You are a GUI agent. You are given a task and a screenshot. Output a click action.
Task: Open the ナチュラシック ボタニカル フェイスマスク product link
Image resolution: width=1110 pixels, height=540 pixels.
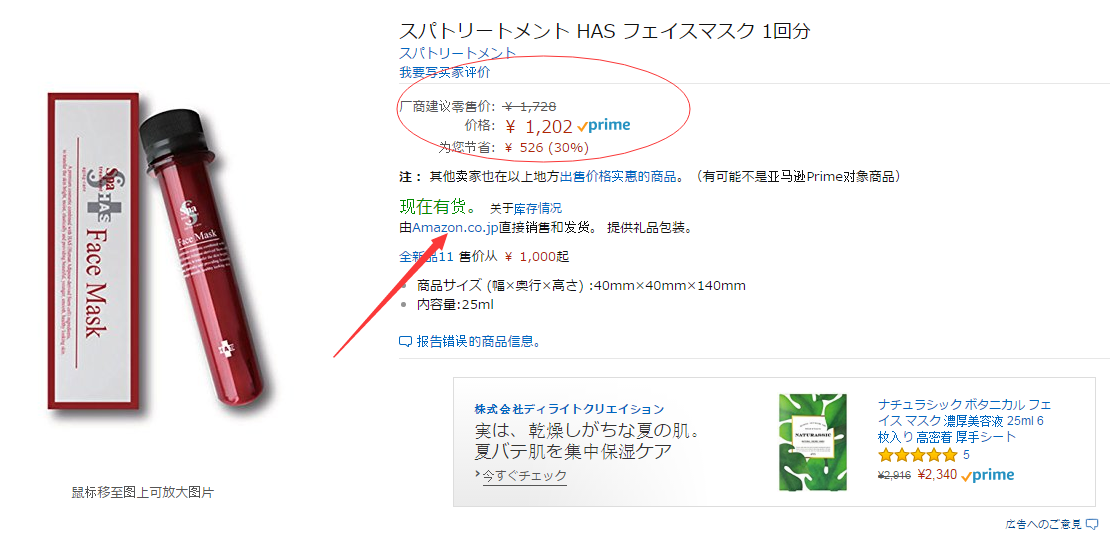point(964,420)
